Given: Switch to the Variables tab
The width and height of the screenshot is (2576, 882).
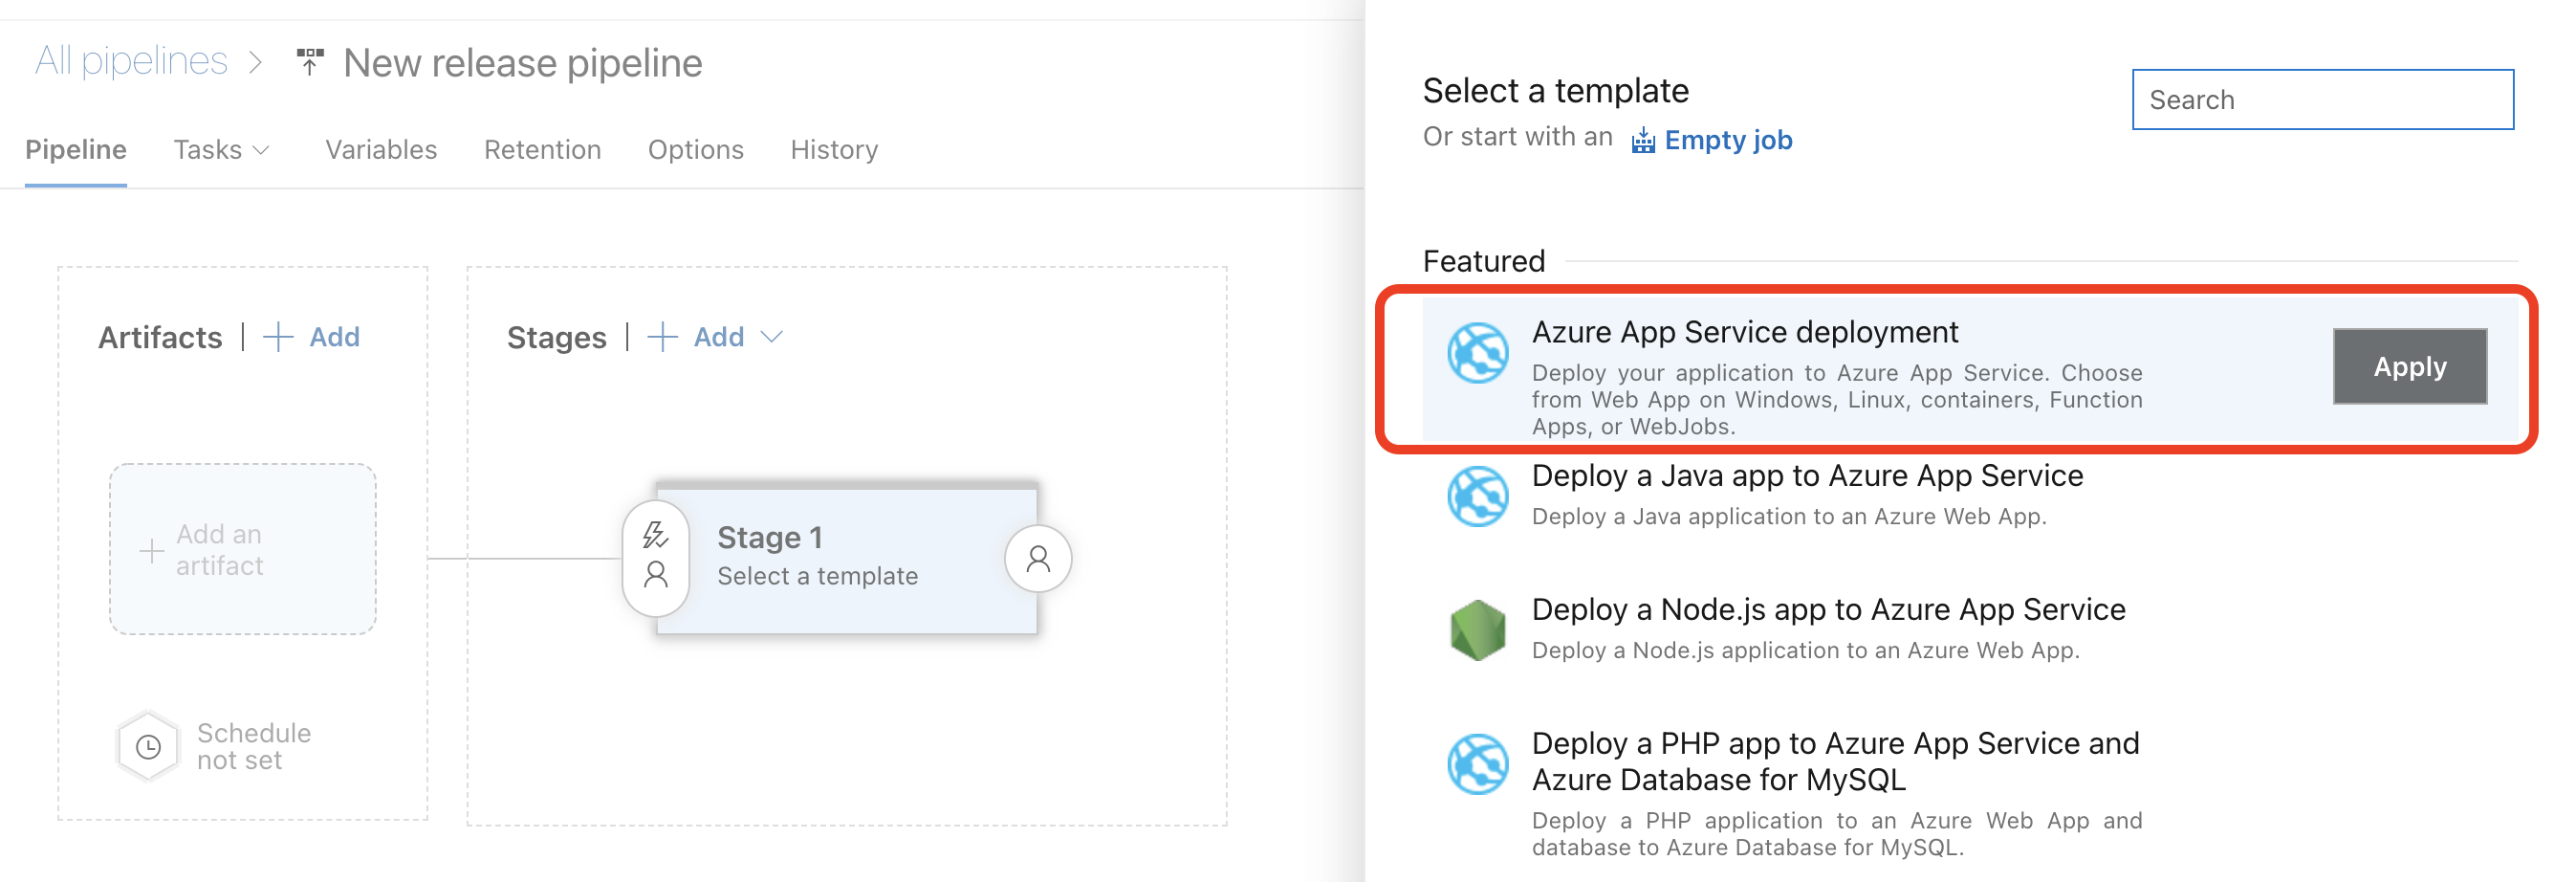Looking at the screenshot, I should (x=381, y=150).
